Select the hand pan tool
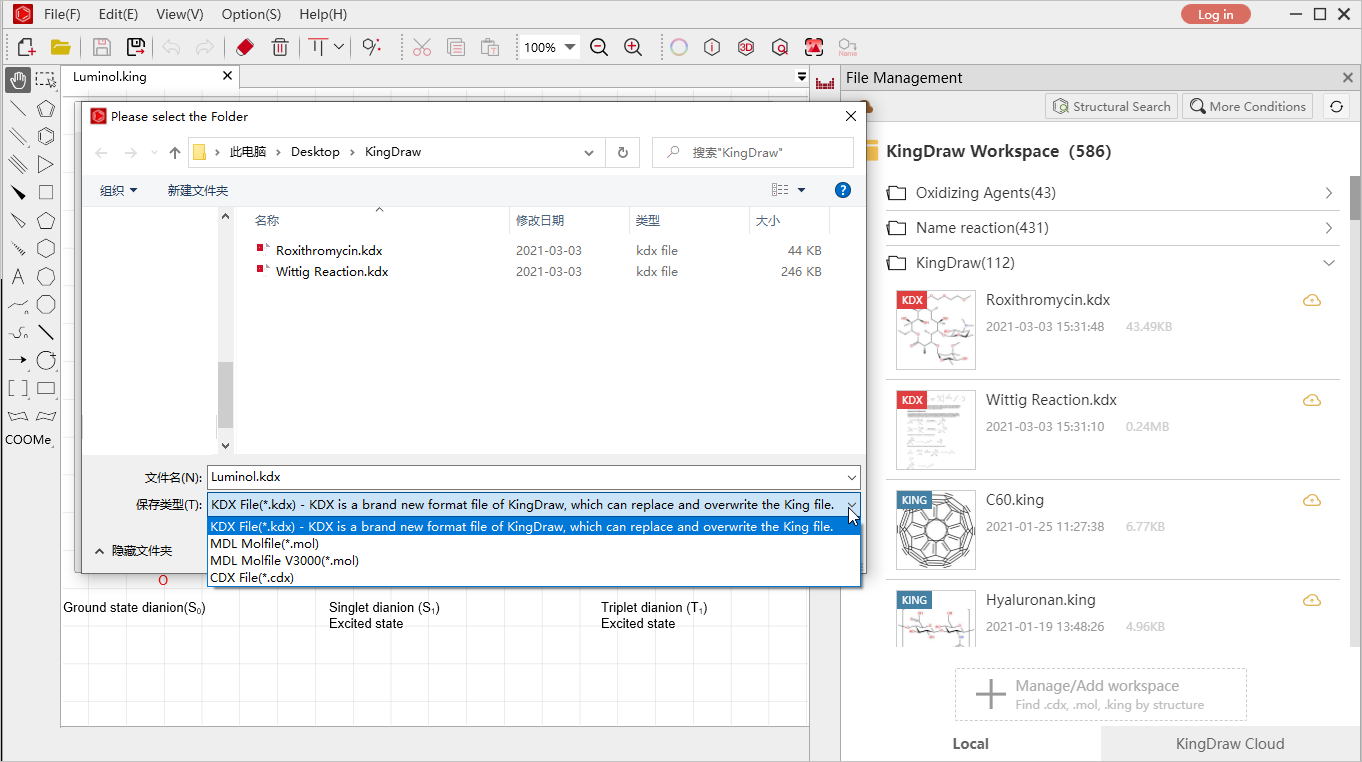 coord(18,80)
